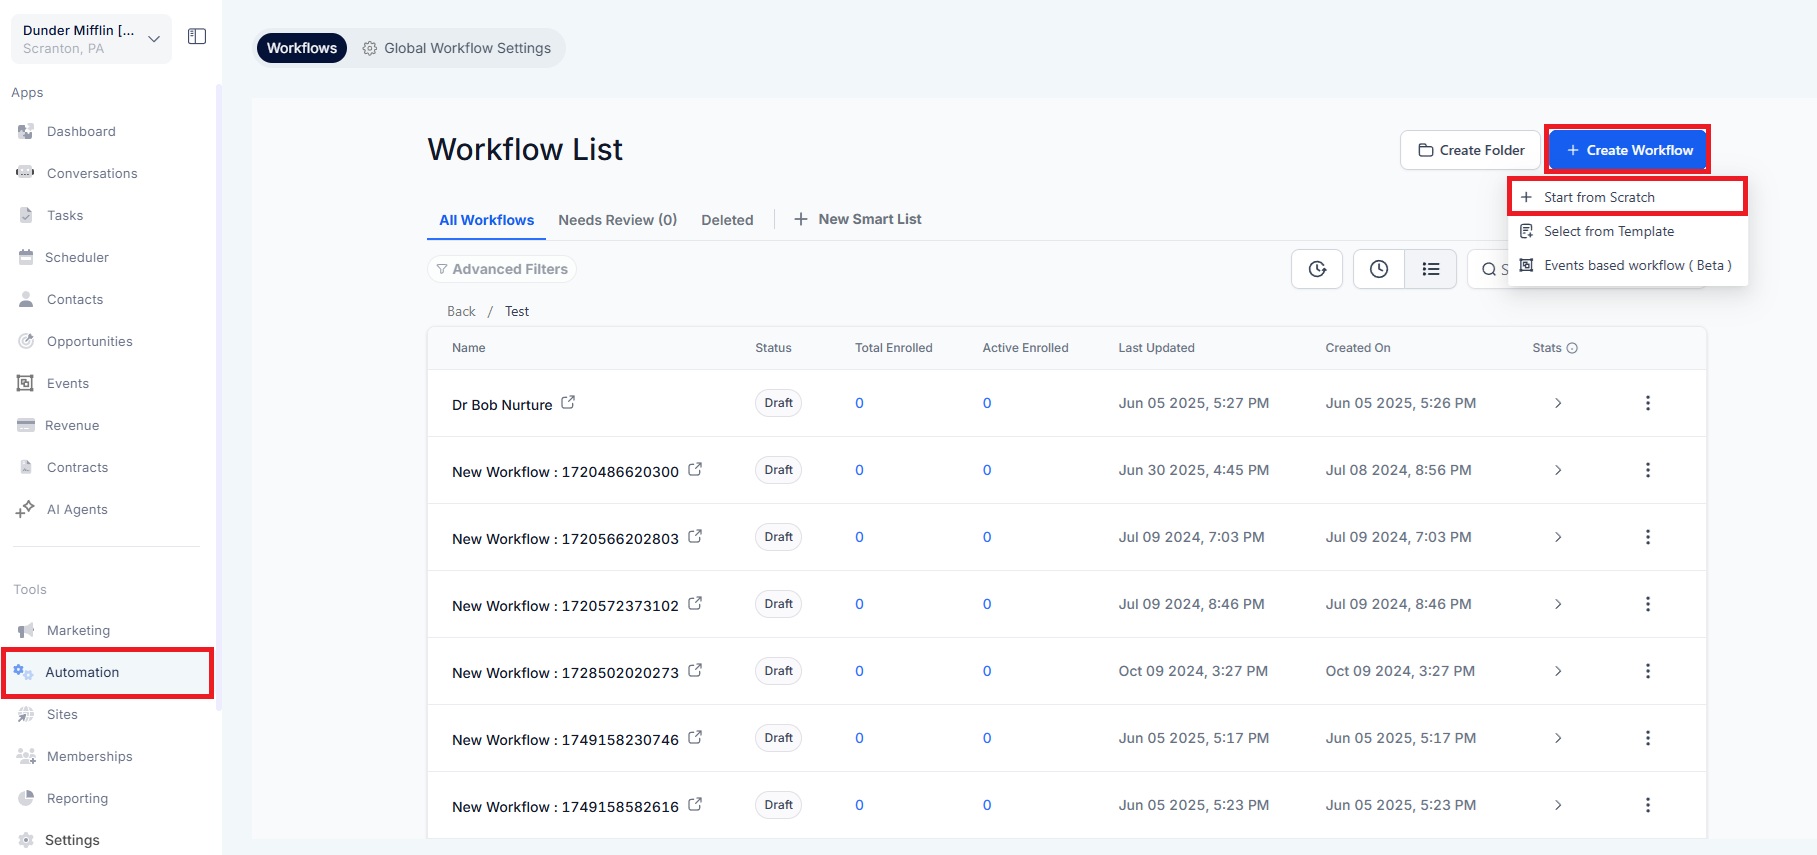Open external link icon for workflow 1728502020273
This screenshot has width=1817, height=855.
coord(695,670)
